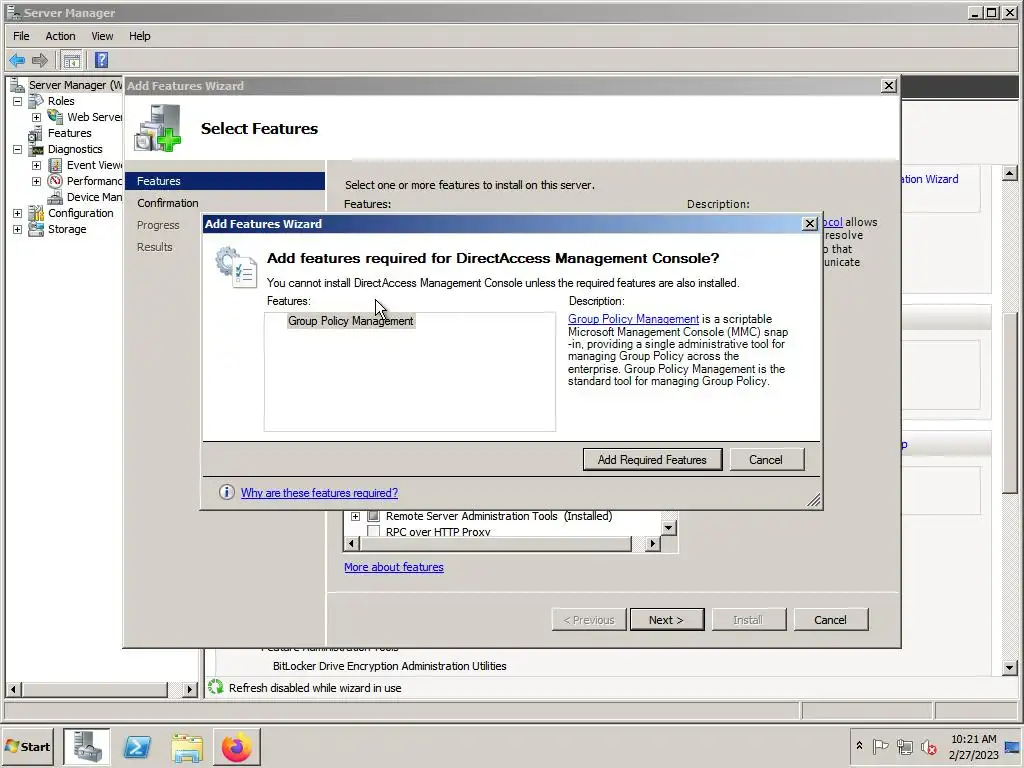
Task: Open the Action menu
Action: point(60,36)
